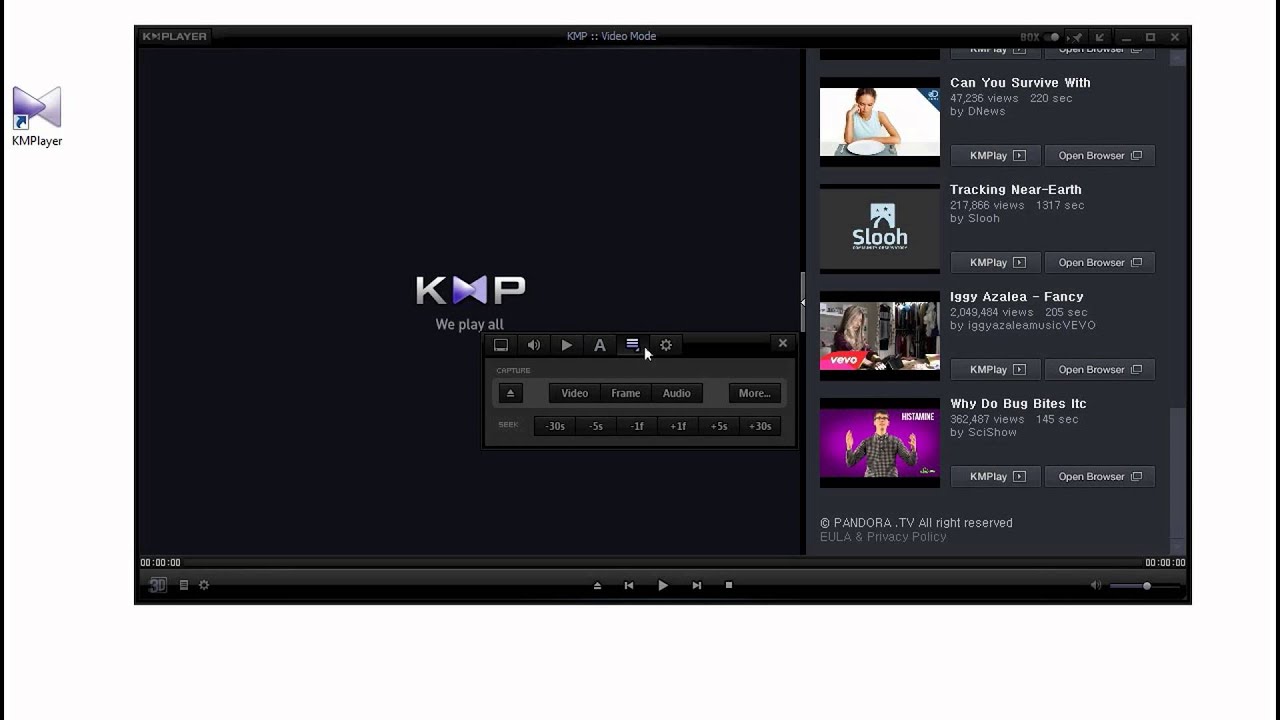Click the playback seek bar

[664, 563]
